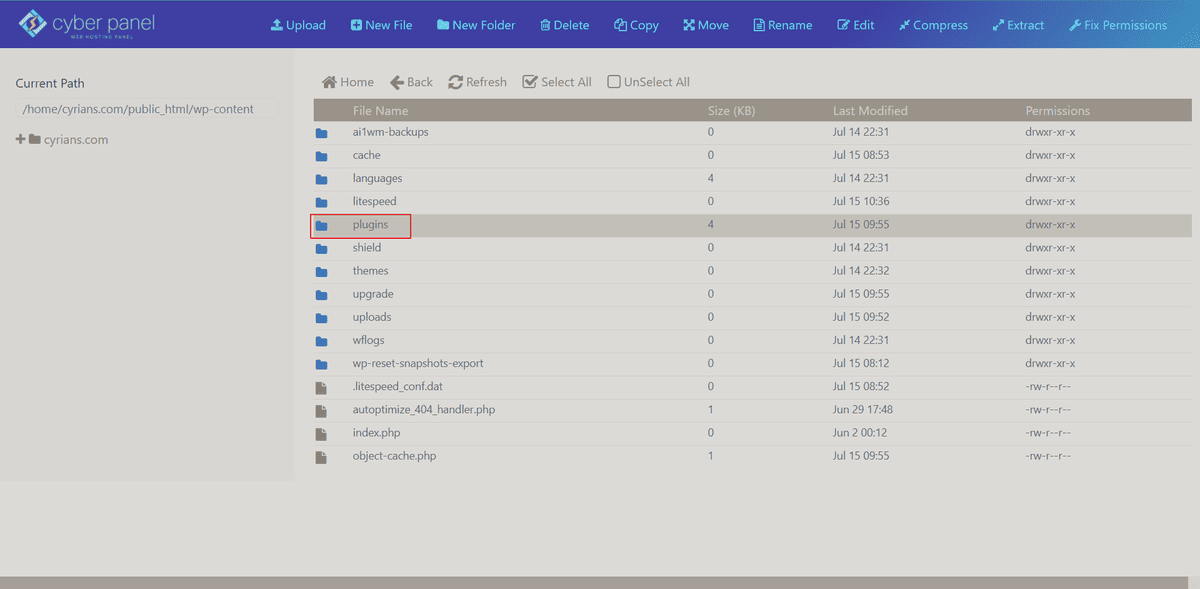Image resolution: width=1200 pixels, height=589 pixels.
Task: Go Home in the file browser
Action: pyautogui.click(x=347, y=82)
